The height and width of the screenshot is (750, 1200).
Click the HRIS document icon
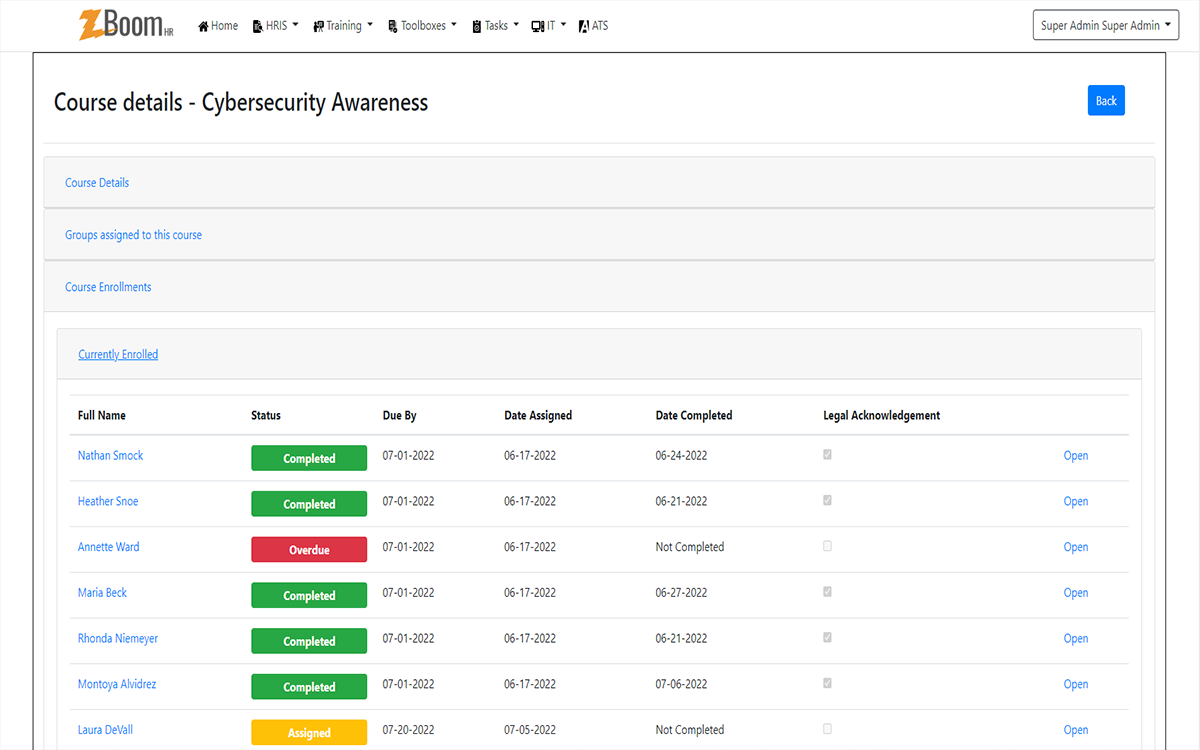point(258,26)
